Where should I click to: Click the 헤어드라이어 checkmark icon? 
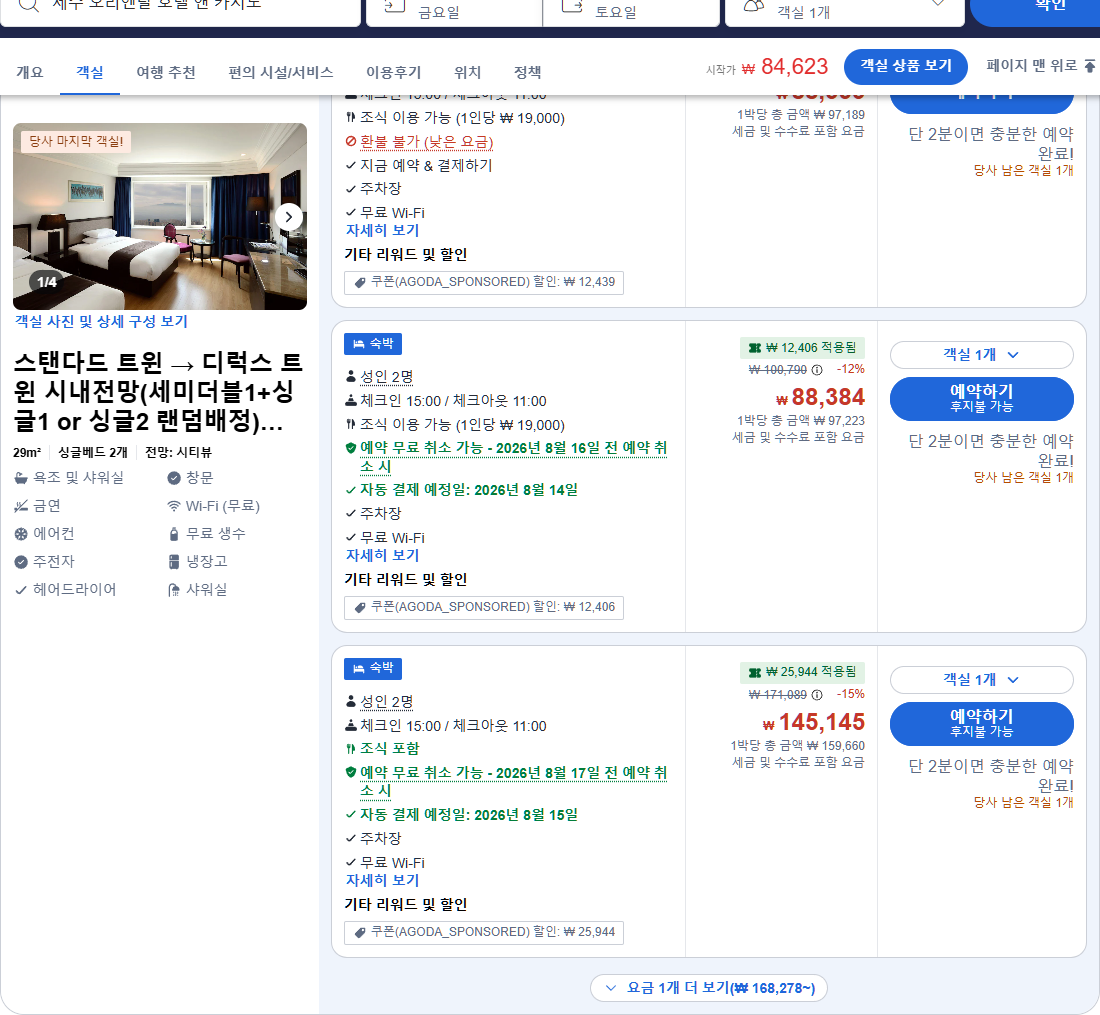pyautogui.click(x=21, y=590)
